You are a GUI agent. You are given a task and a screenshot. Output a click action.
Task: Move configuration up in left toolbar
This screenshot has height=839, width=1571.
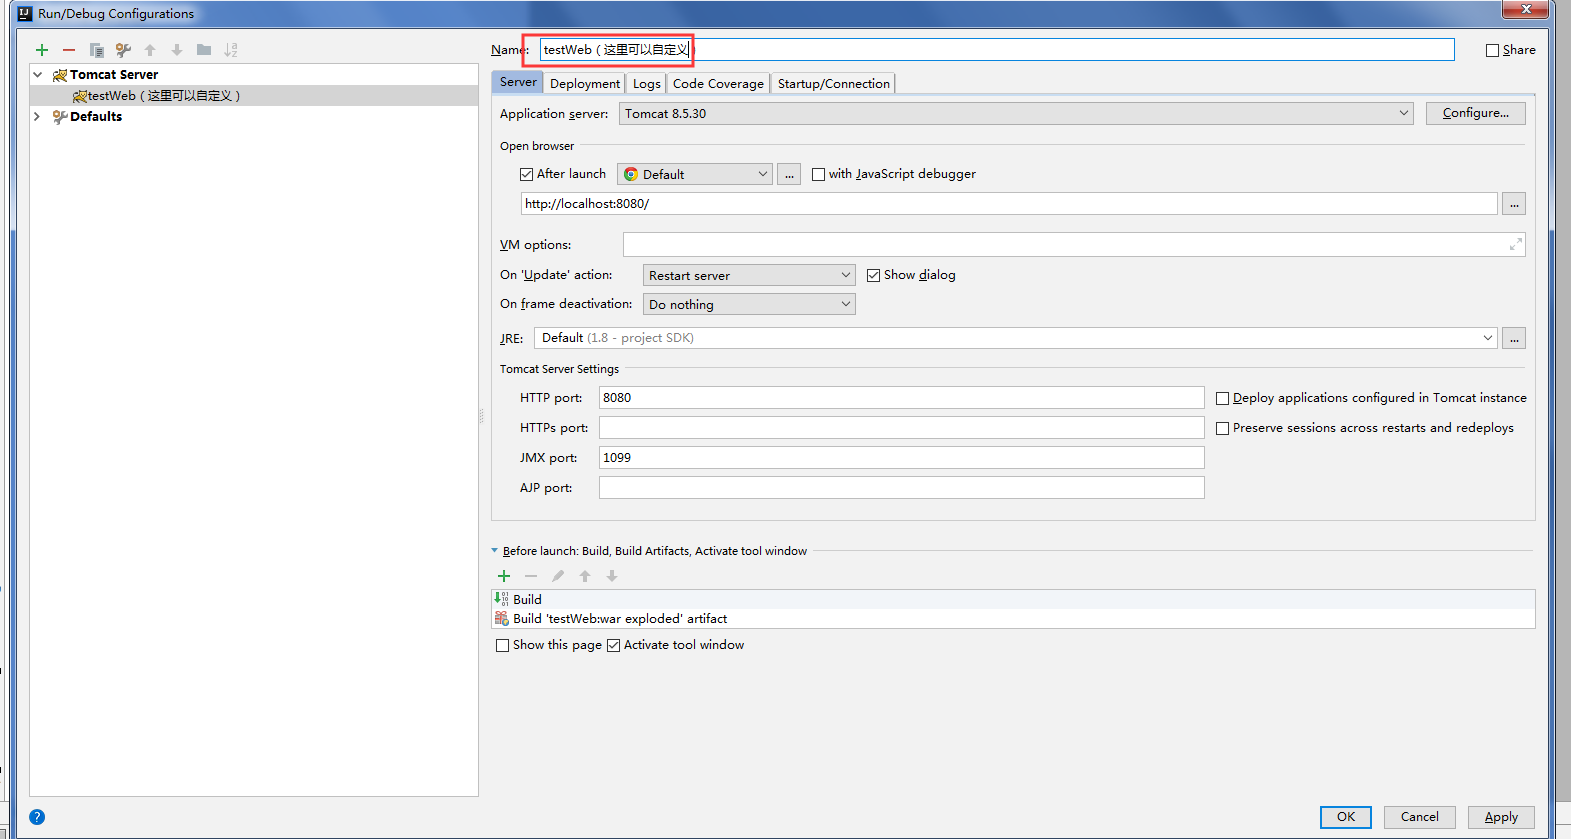pos(150,50)
